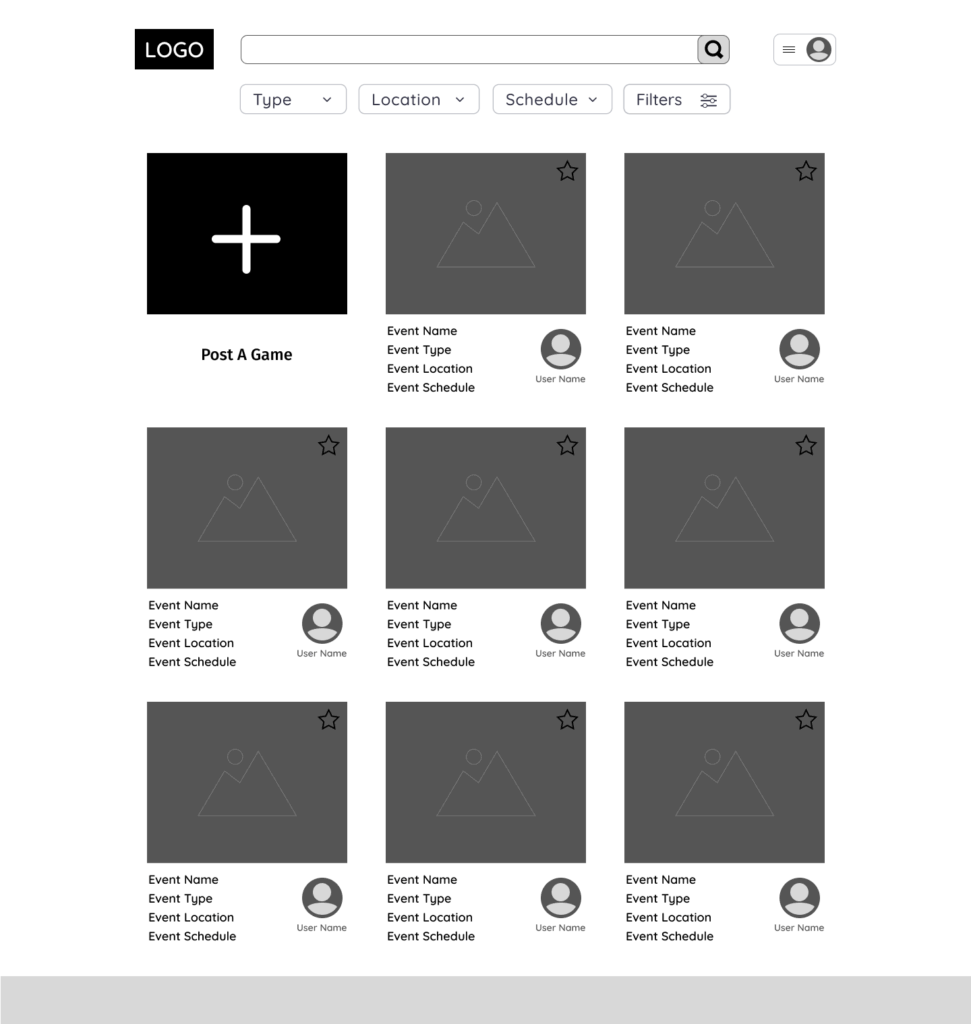Click the LOGO home image
The image size is (971, 1024).
point(174,49)
